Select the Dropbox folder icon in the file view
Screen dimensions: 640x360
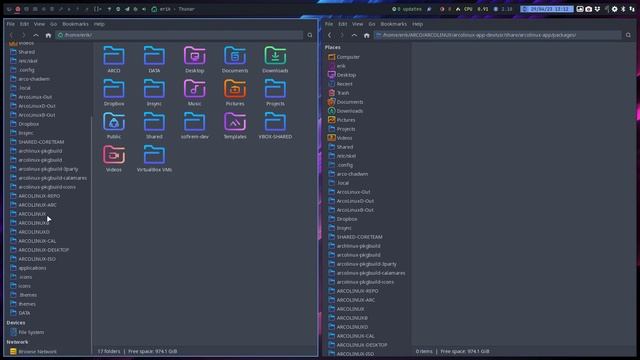pyautogui.click(x=114, y=92)
